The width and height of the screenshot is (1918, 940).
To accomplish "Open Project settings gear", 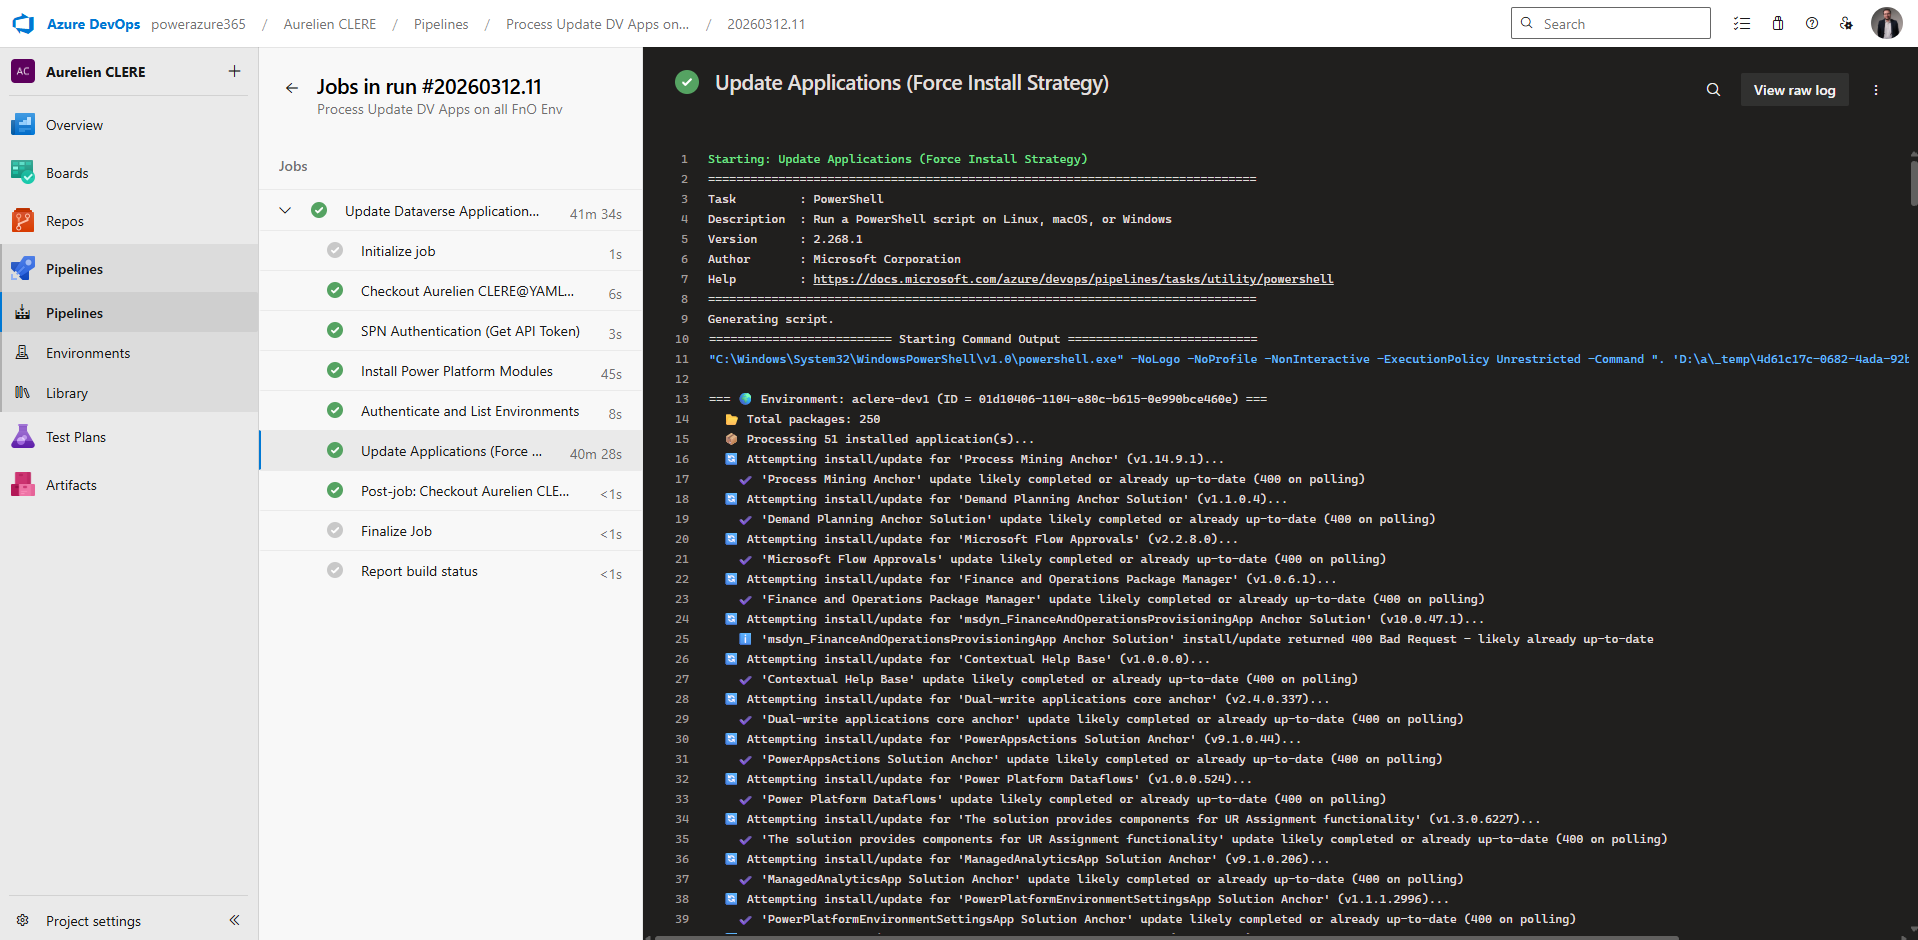I will coord(23,920).
